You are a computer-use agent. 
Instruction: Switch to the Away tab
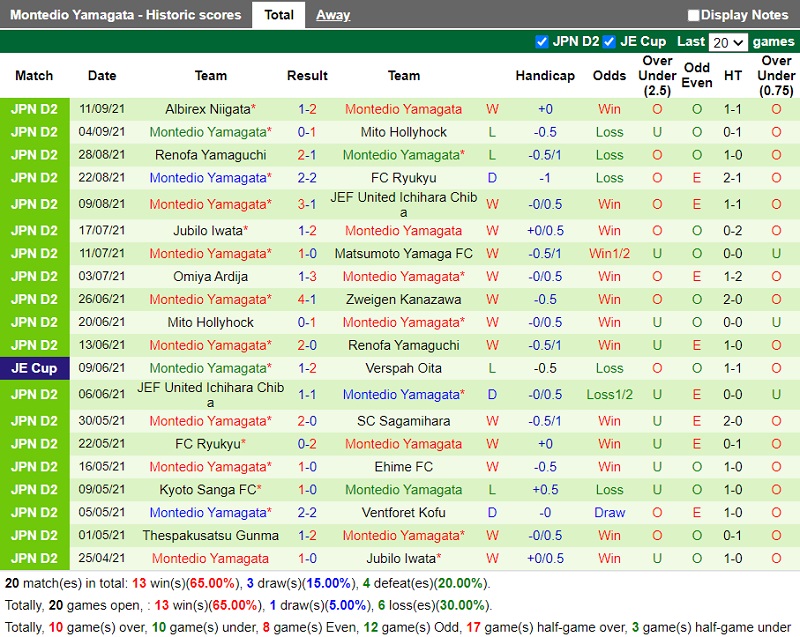pyautogui.click(x=333, y=15)
